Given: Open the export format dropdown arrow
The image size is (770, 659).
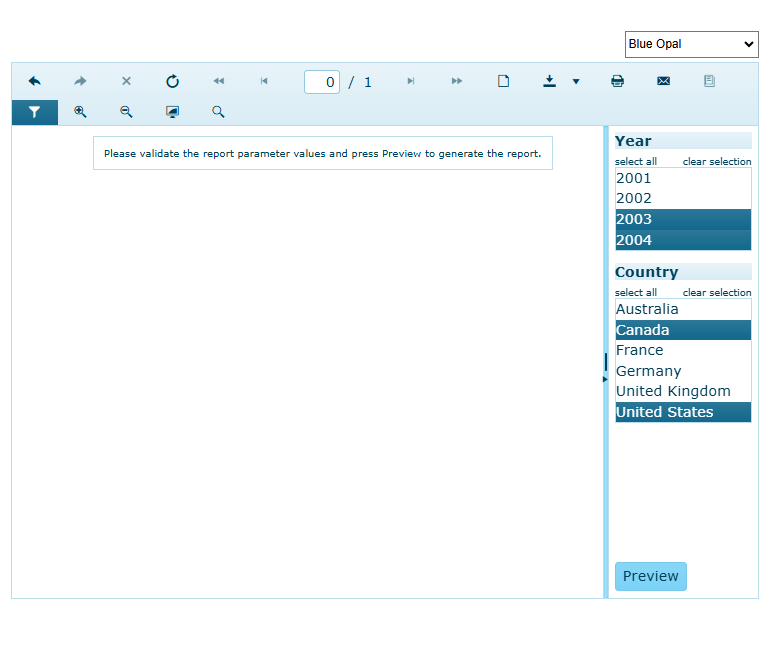Looking at the screenshot, I should 576,82.
